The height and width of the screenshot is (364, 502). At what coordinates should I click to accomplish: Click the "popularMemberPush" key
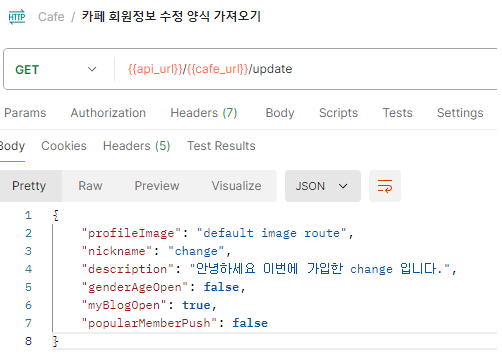tap(149, 323)
